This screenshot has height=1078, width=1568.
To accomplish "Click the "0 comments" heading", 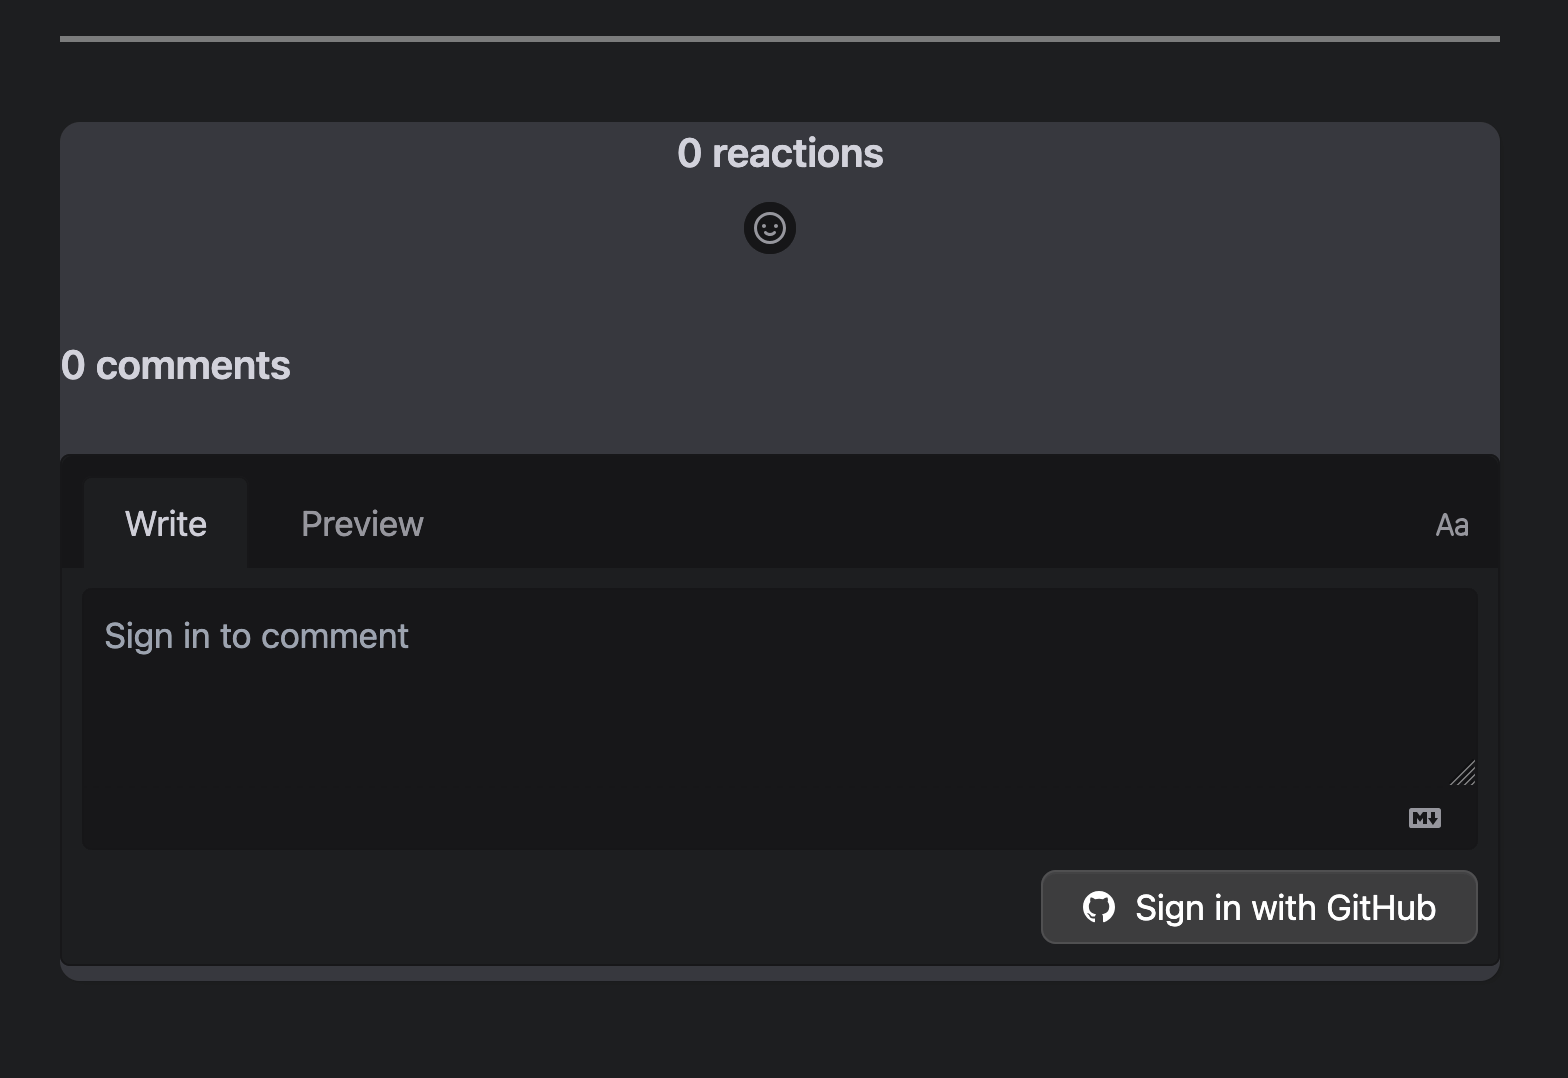I will 176,366.
